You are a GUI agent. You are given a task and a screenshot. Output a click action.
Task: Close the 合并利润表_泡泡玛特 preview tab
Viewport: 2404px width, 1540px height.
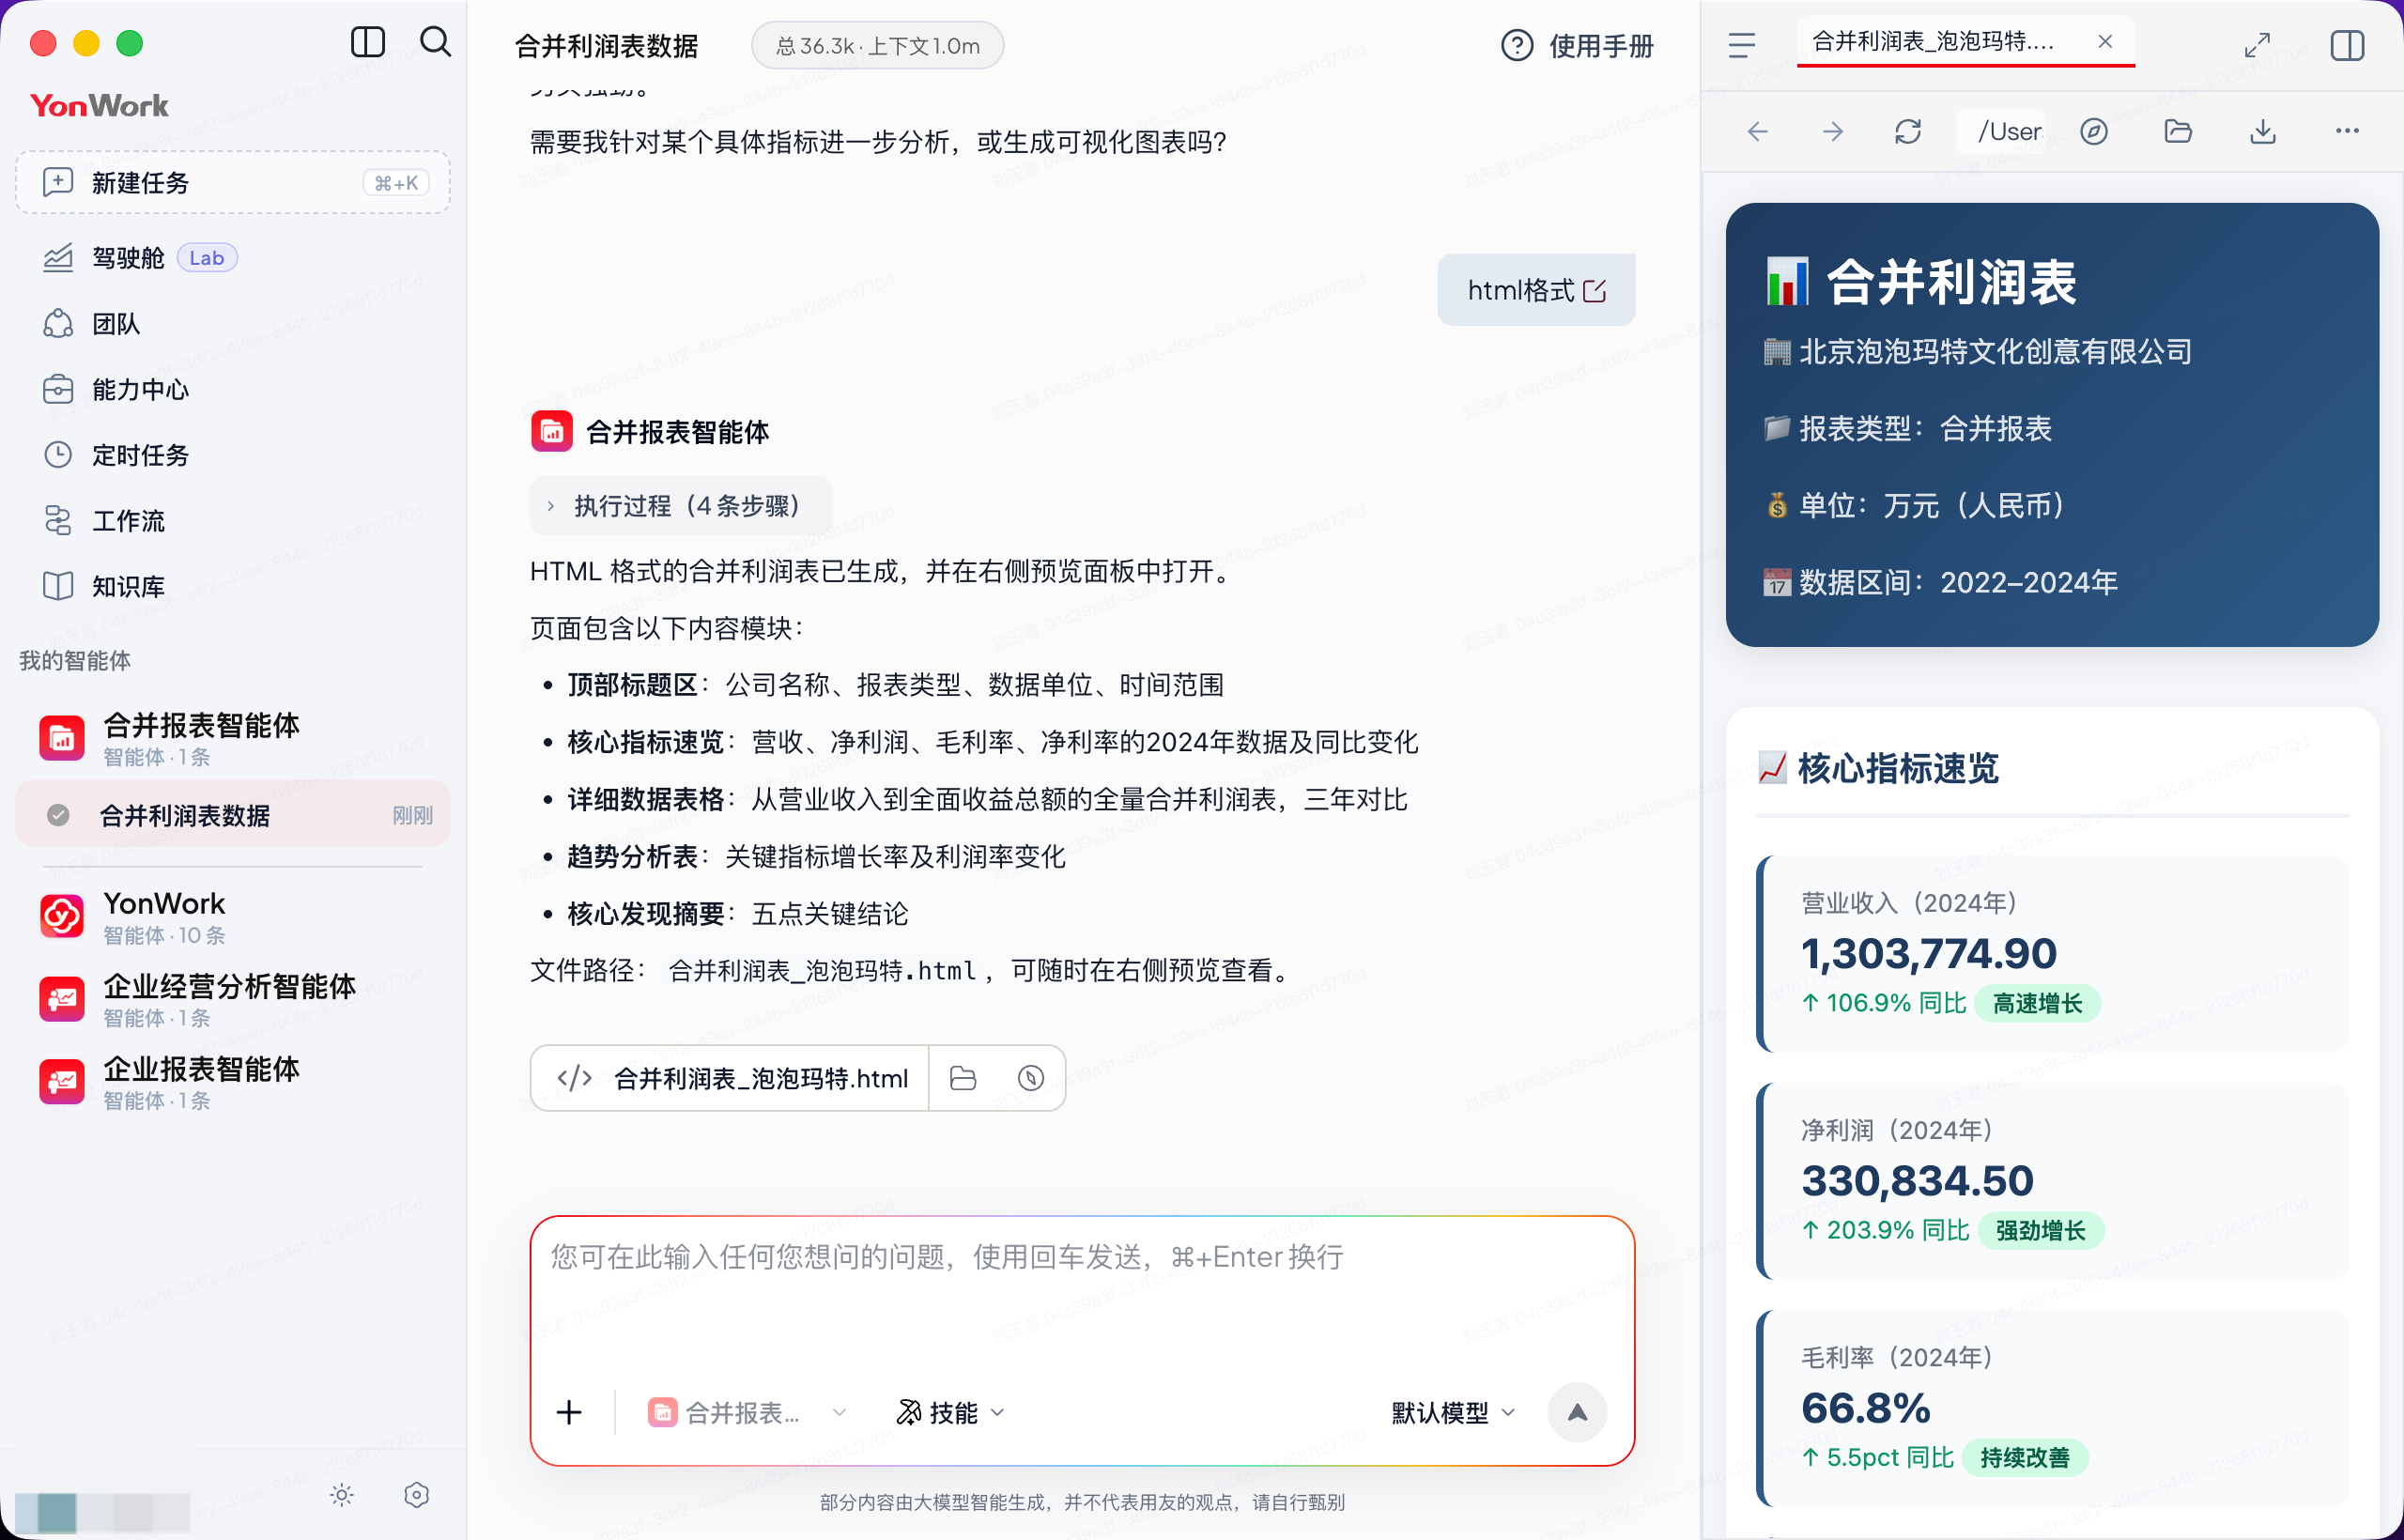click(x=2105, y=41)
